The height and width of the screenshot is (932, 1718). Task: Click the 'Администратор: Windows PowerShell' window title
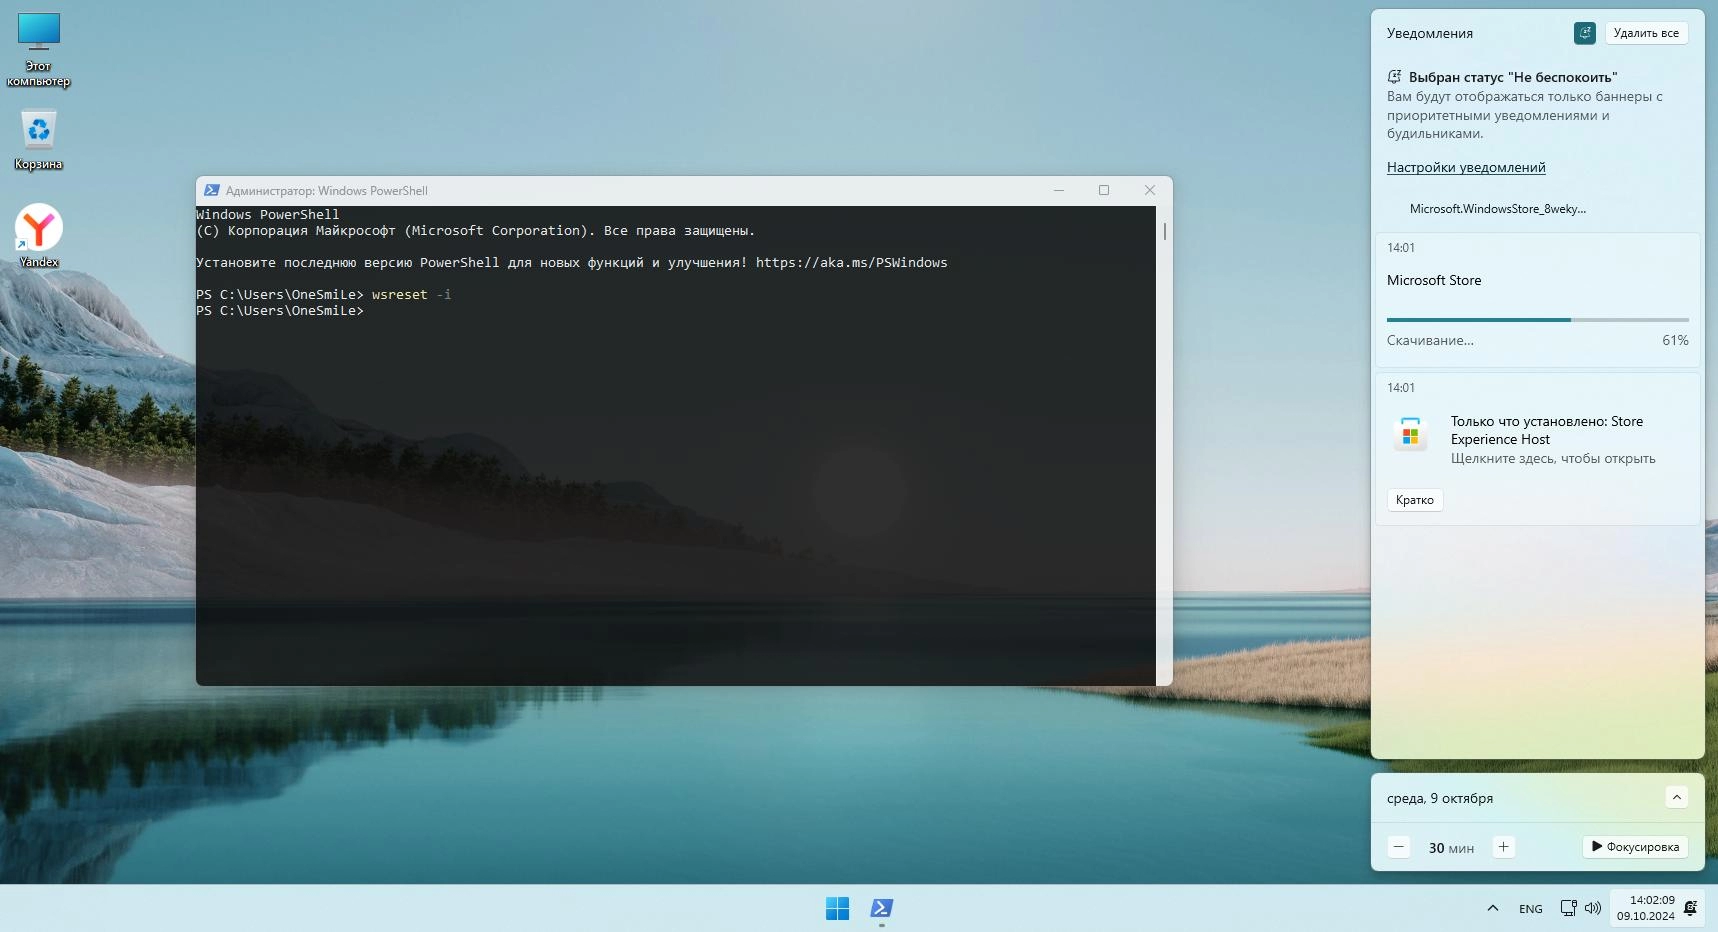point(327,191)
